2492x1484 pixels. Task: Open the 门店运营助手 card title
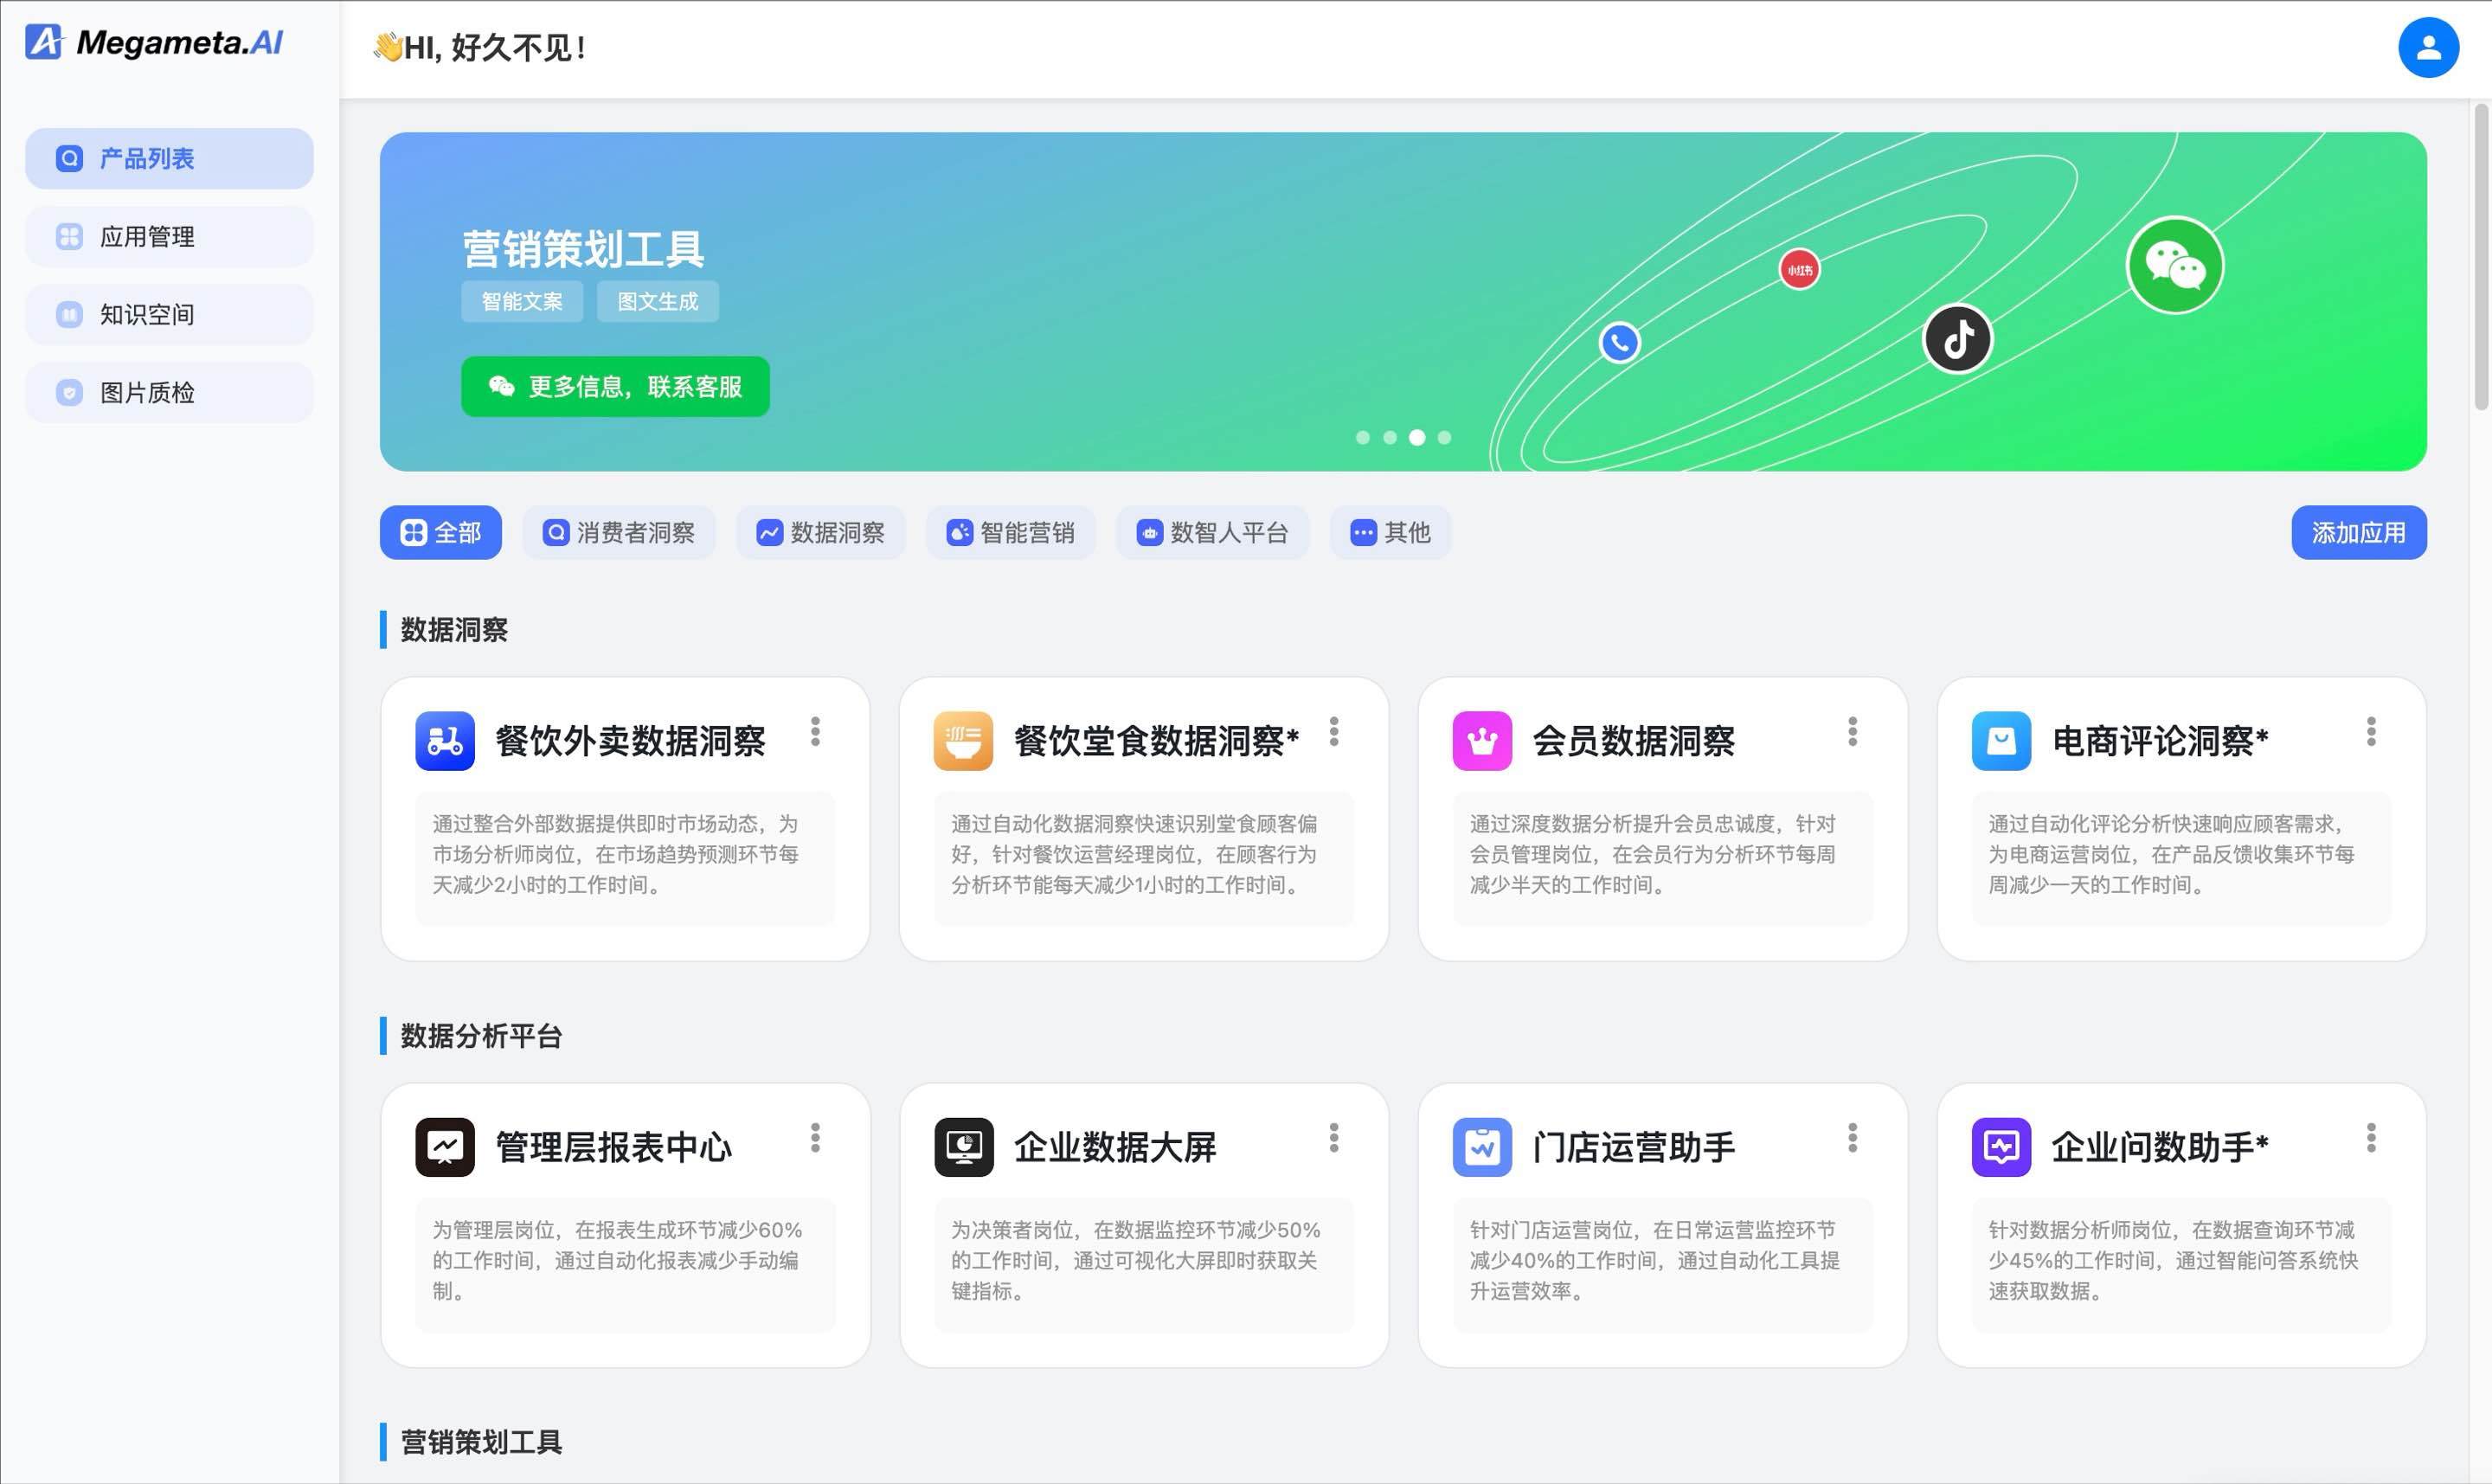click(x=1633, y=1147)
